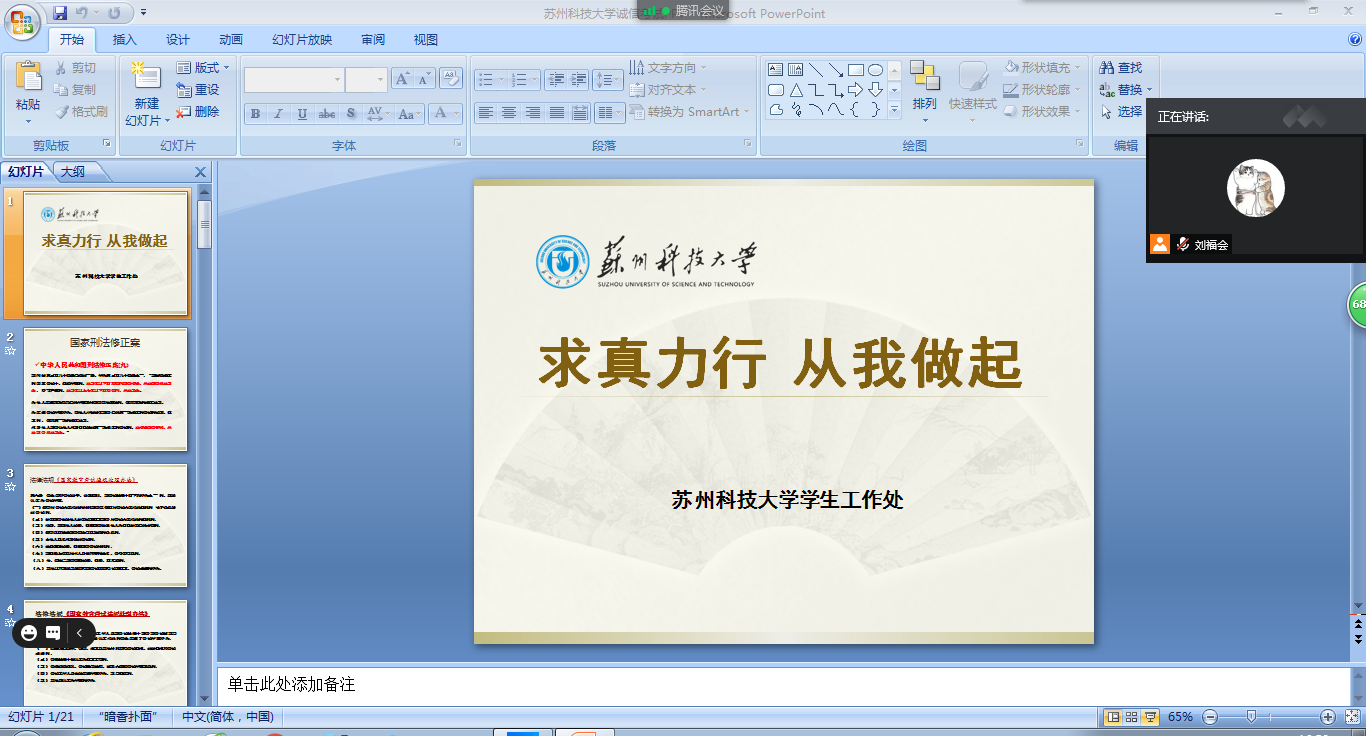Viewport: 1366px width, 736px height.
Task: Toggle Underline formatting
Action: (302, 114)
